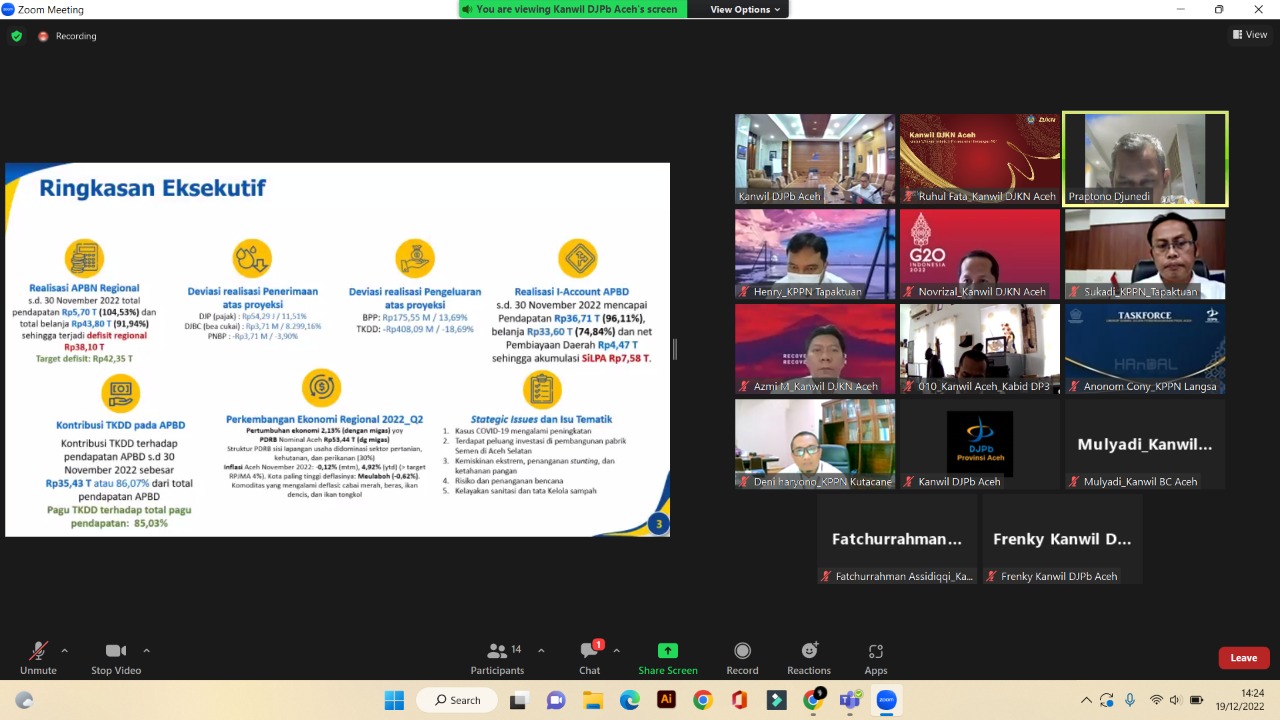This screenshot has width=1280, height=720.
Task: Open the first Google Chrome taskbar icon
Action: 703,700
